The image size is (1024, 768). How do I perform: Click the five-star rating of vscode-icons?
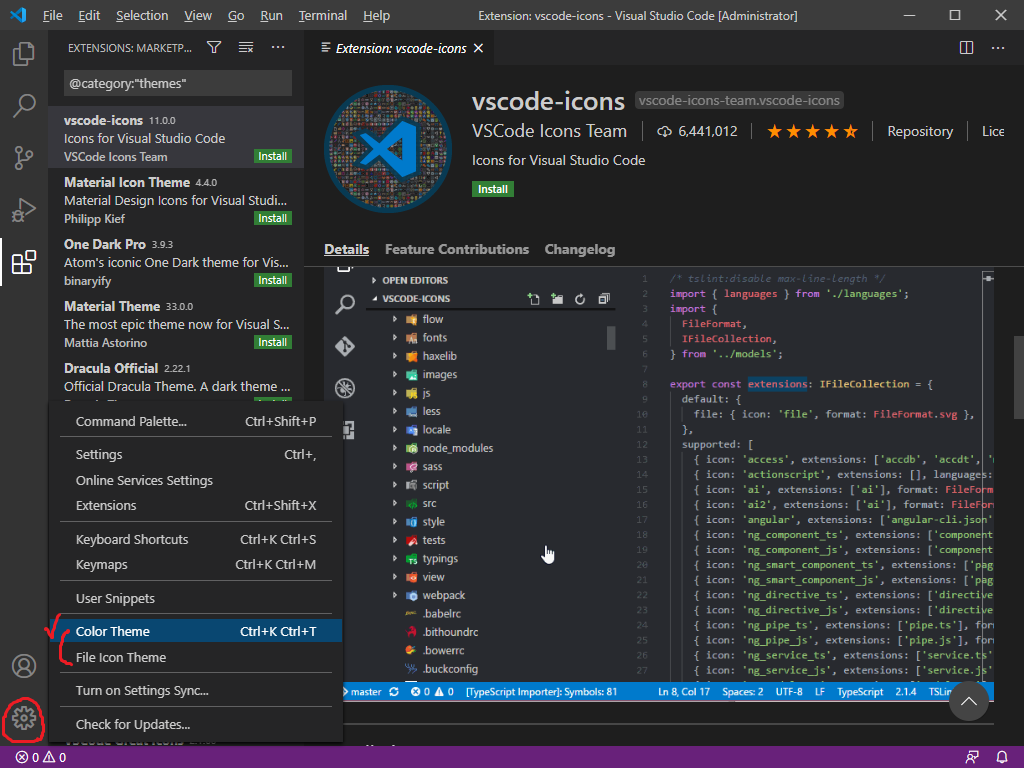point(812,131)
